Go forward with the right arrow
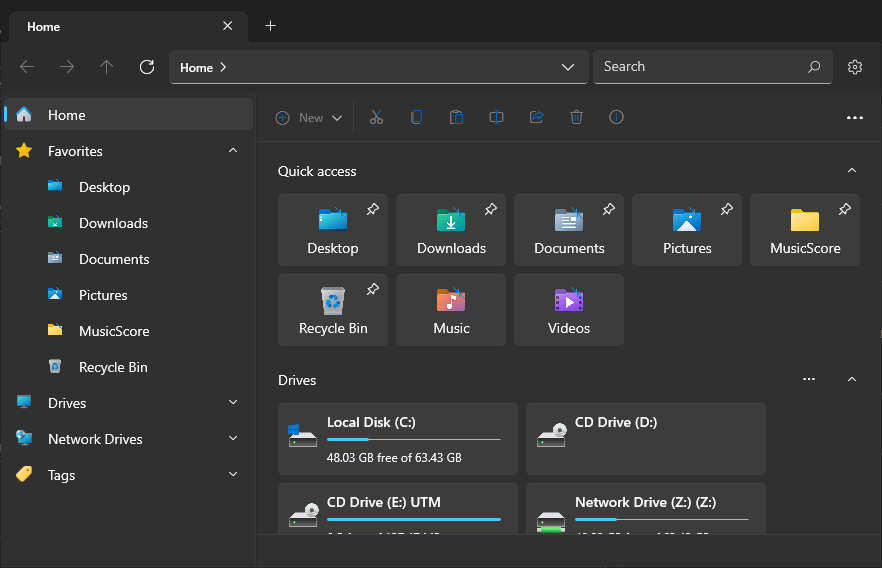Image resolution: width=882 pixels, height=568 pixels. pos(67,67)
